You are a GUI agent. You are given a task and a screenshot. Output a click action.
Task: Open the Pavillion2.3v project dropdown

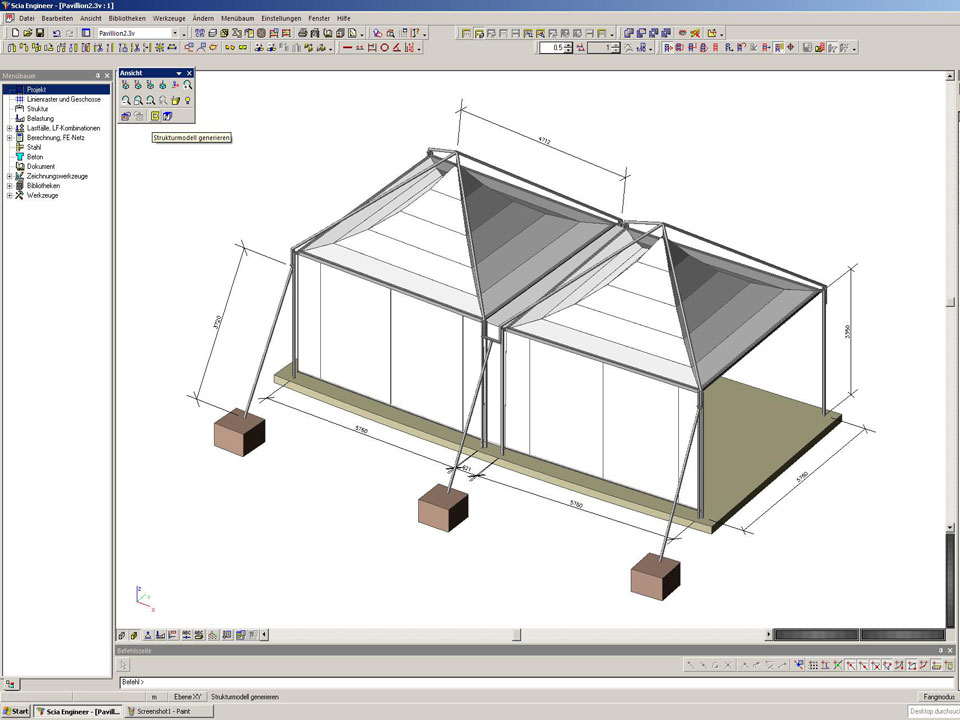[x=184, y=33]
